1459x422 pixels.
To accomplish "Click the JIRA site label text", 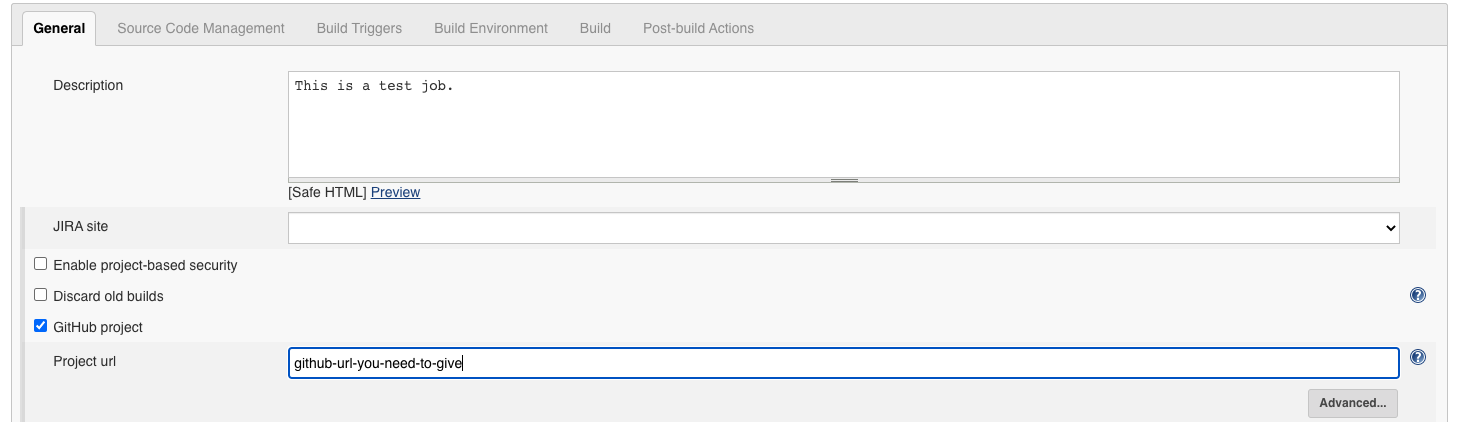I will [80, 227].
